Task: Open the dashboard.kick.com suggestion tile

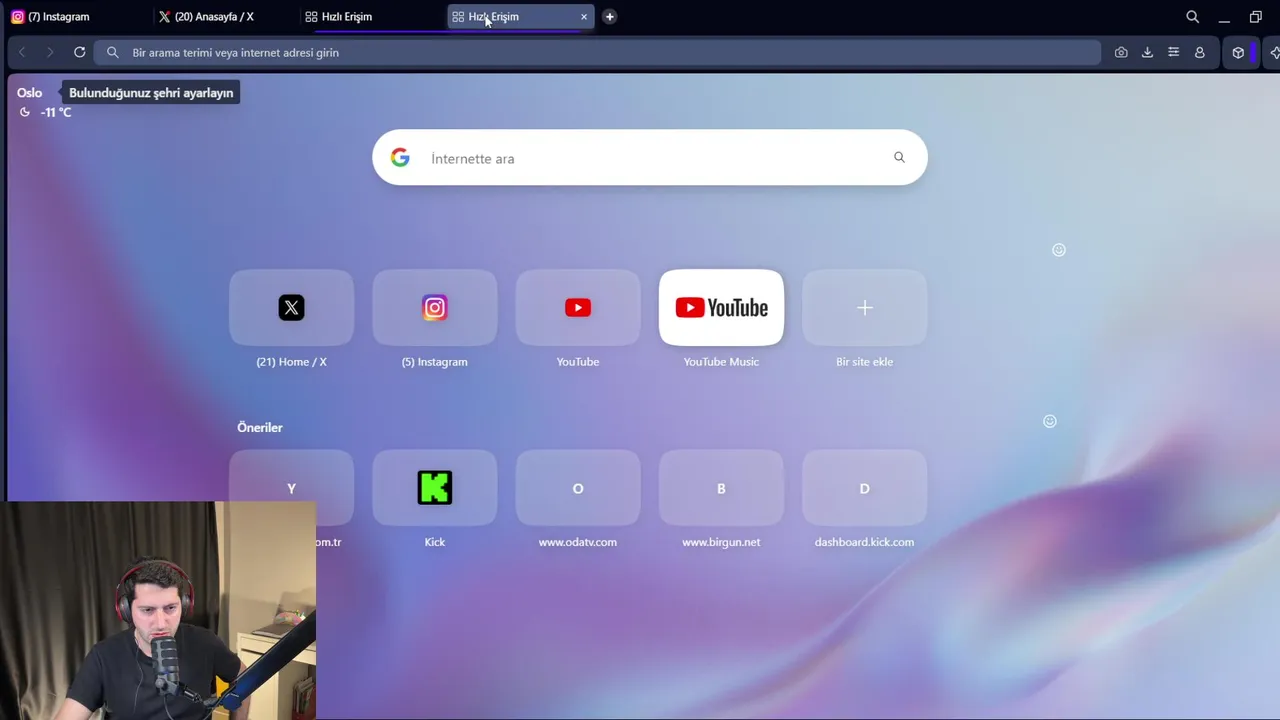Action: (x=865, y=488)
